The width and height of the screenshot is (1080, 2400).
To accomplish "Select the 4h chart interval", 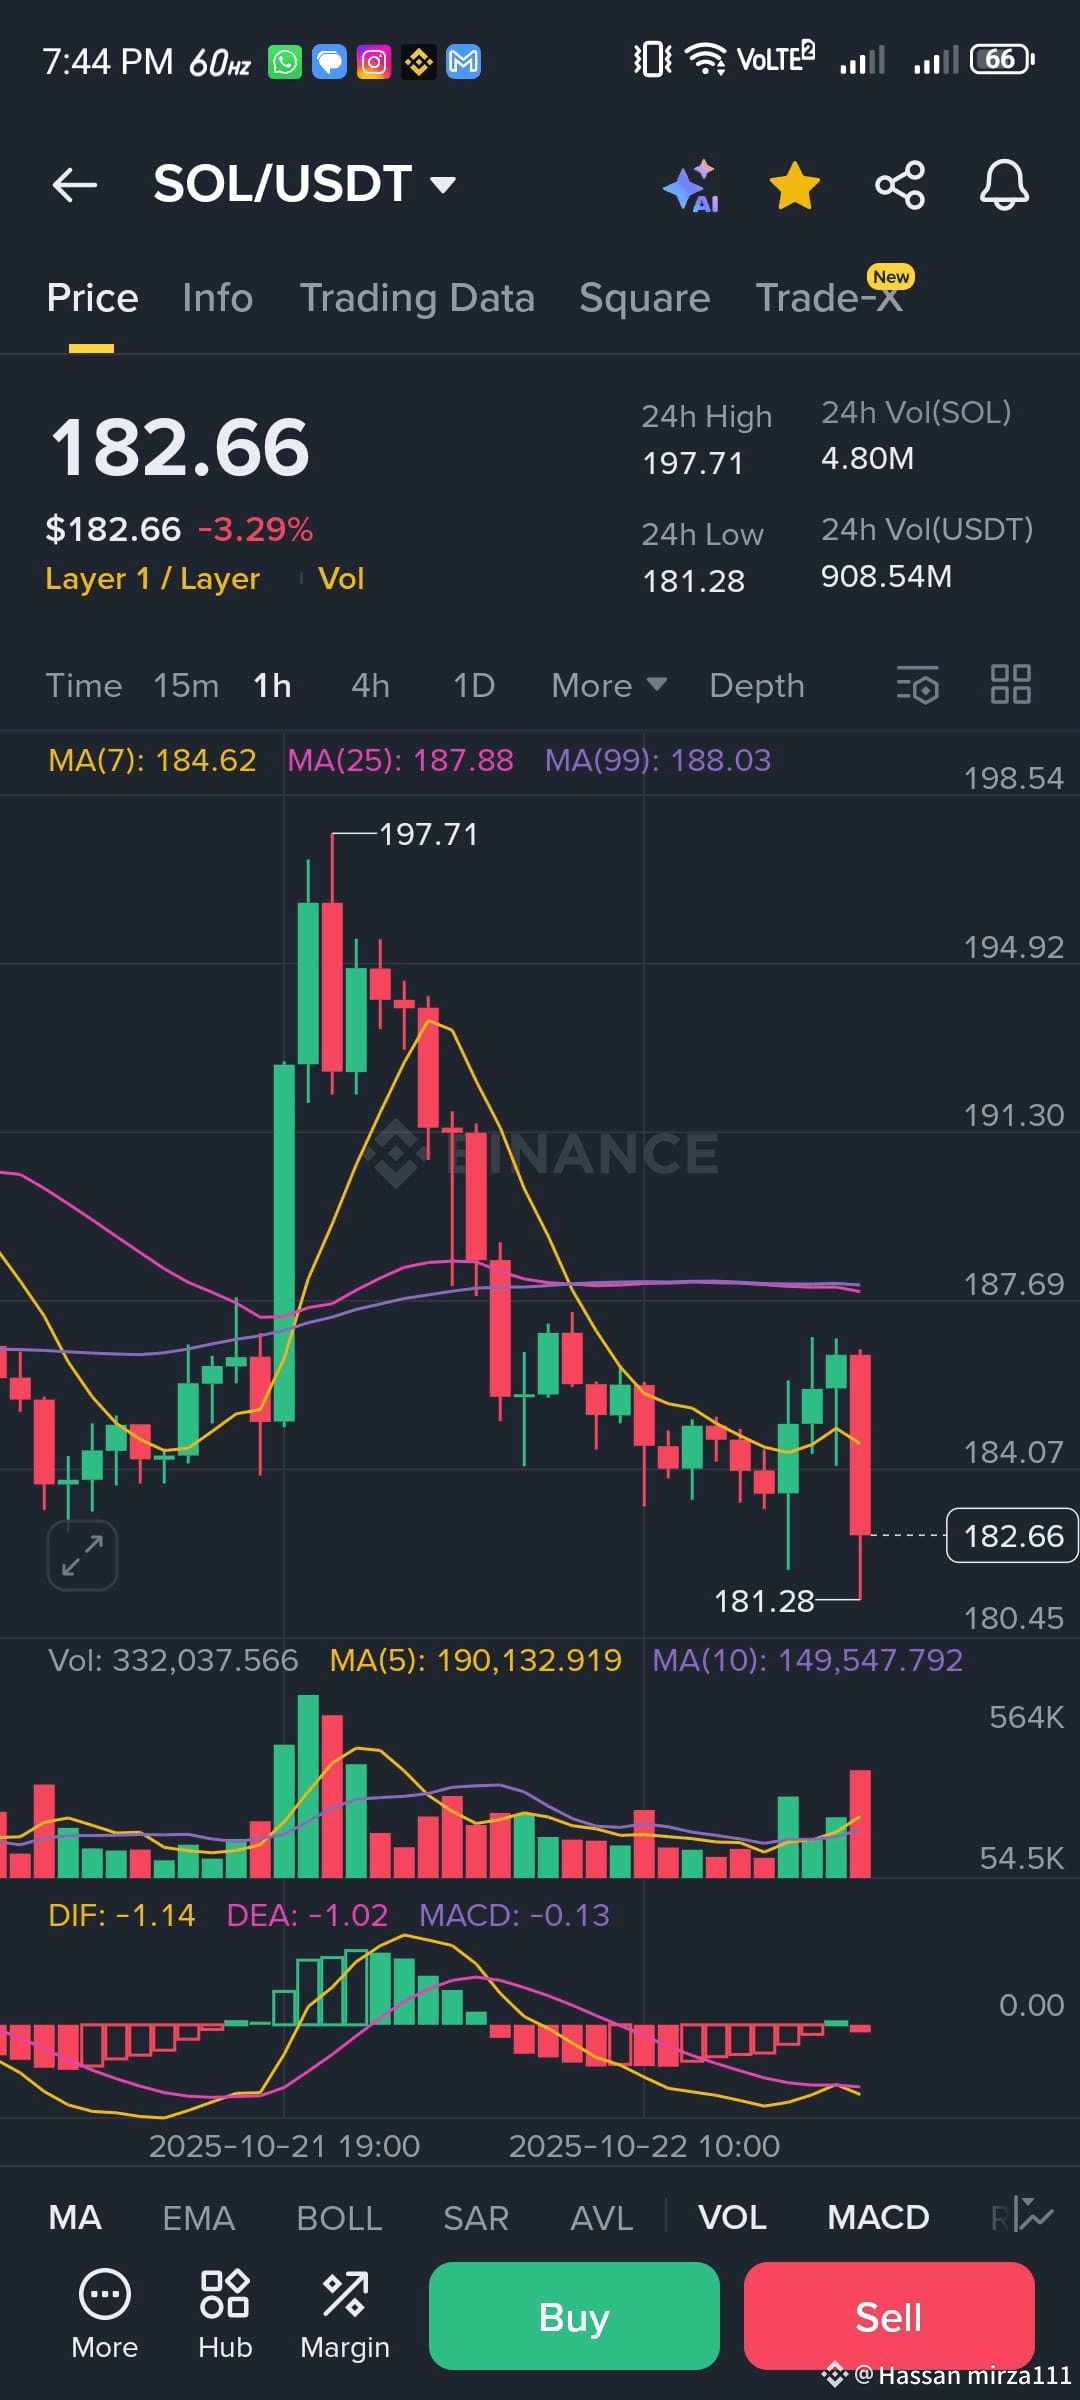I will click(x=370, y=686).
